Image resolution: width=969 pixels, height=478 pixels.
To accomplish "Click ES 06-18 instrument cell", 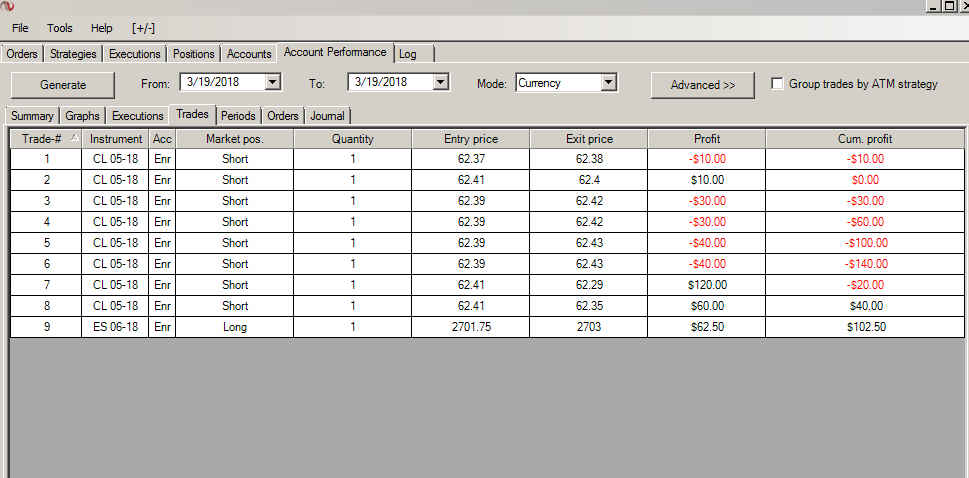I will pos(116,326).
